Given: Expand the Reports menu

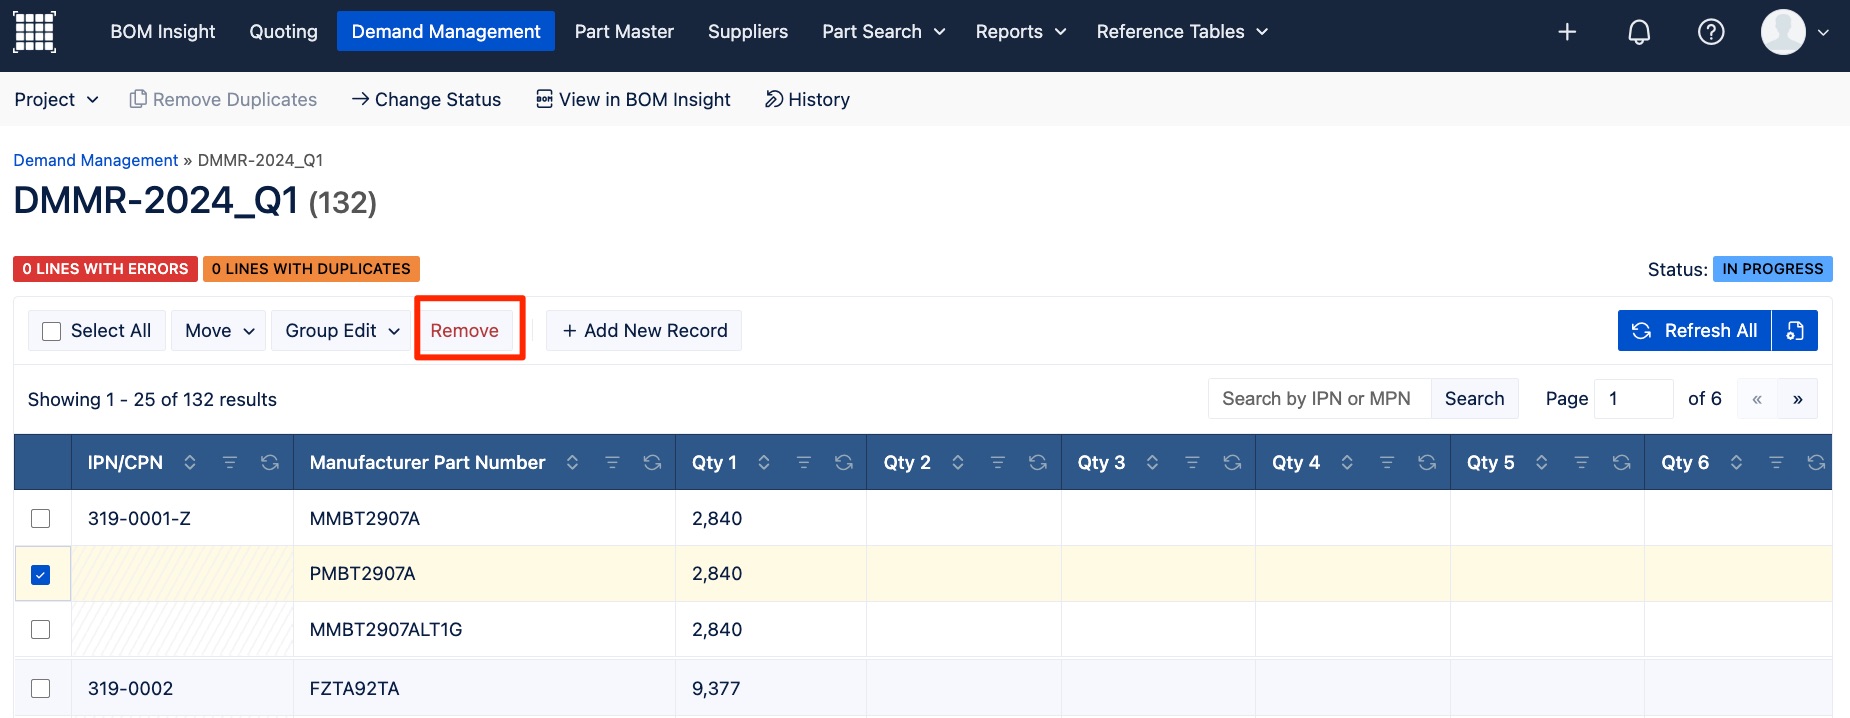Looking at the screenshot, I should (x=1021, y=32).
